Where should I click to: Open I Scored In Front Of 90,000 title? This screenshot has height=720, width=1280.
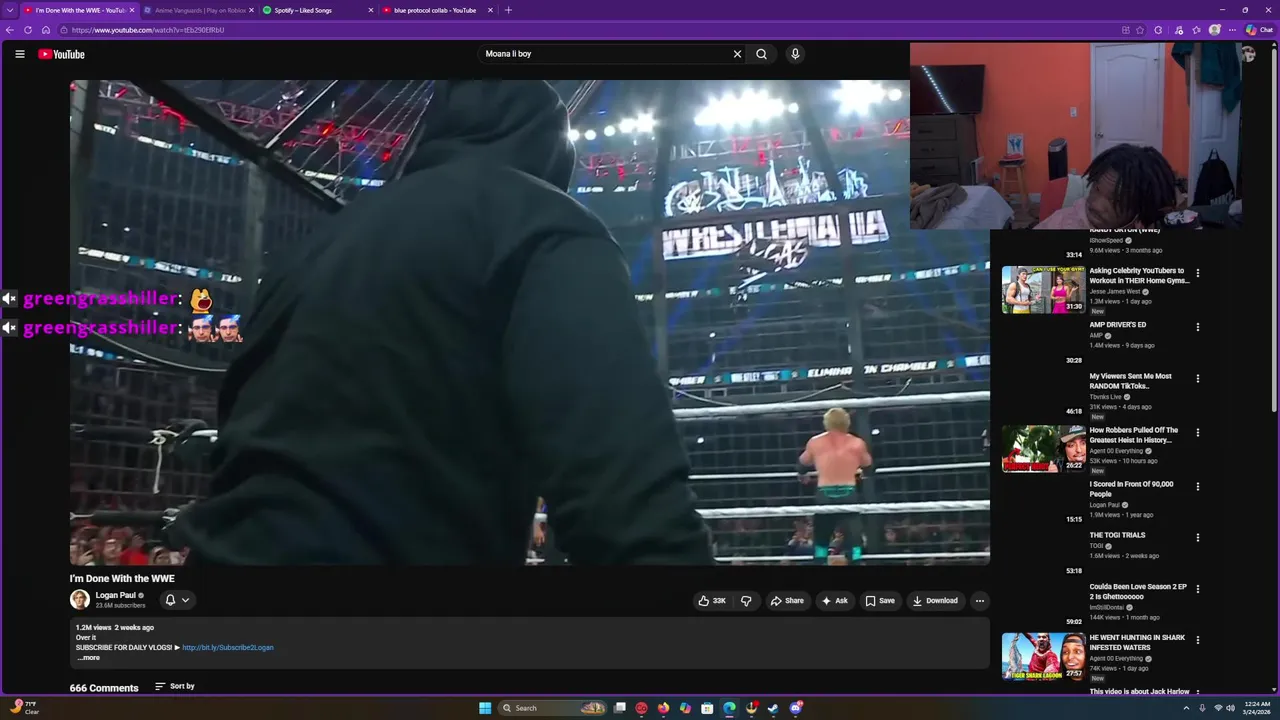tap(1131, 489)
